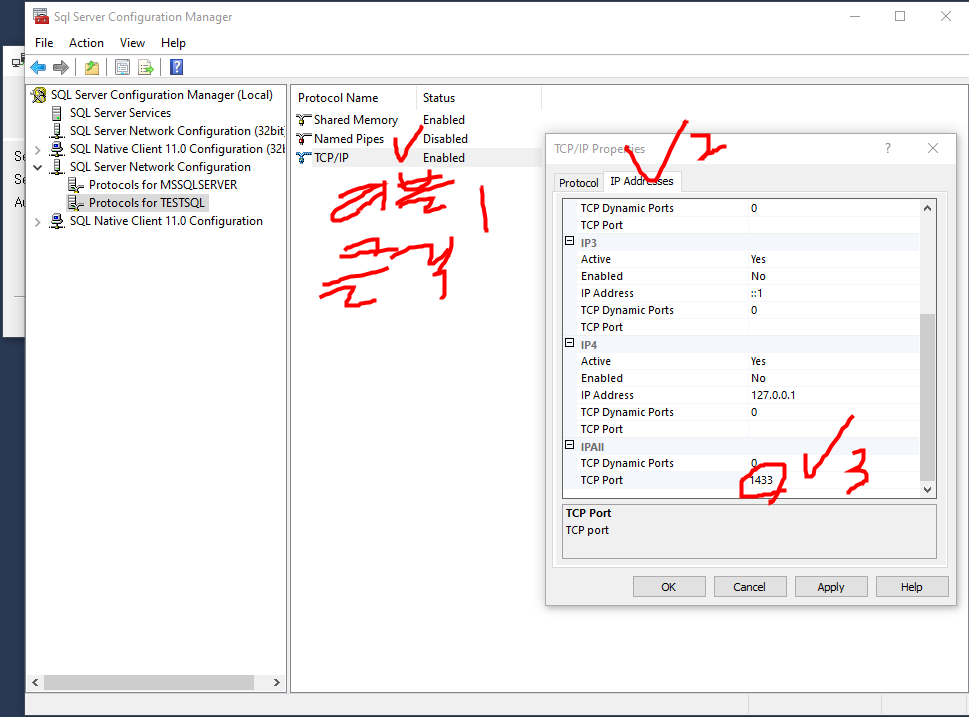Click the properties grid scroll-down arrow
Viewport: 969px width, 717px height.
click(927, 490)
